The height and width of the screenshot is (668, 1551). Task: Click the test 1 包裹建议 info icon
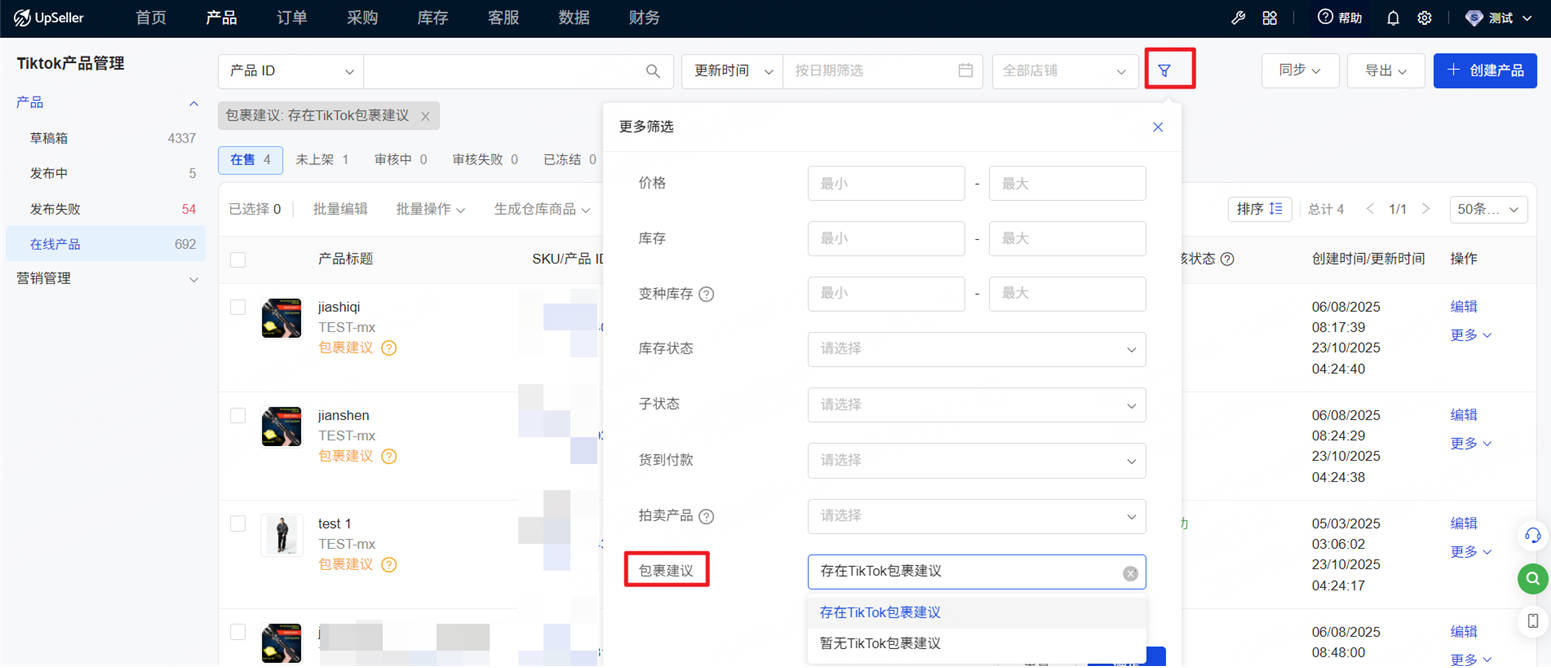389,565
